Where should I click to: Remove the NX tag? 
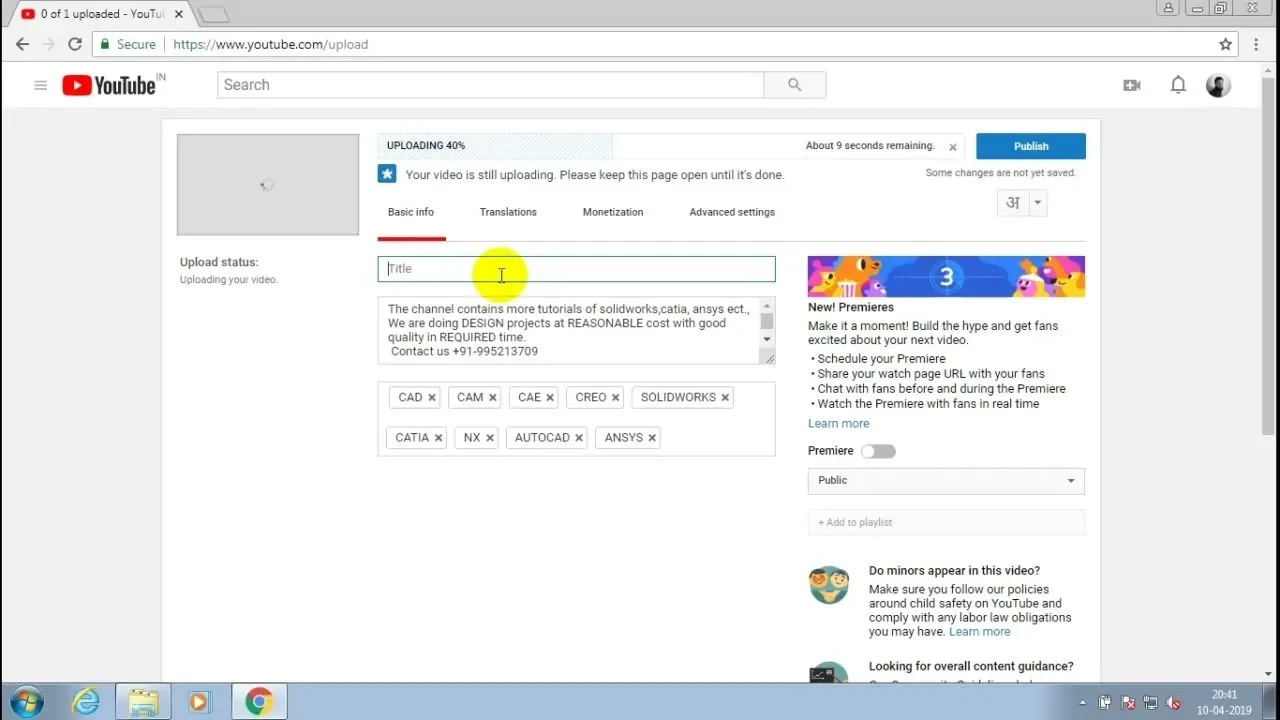tap(490, 438)
